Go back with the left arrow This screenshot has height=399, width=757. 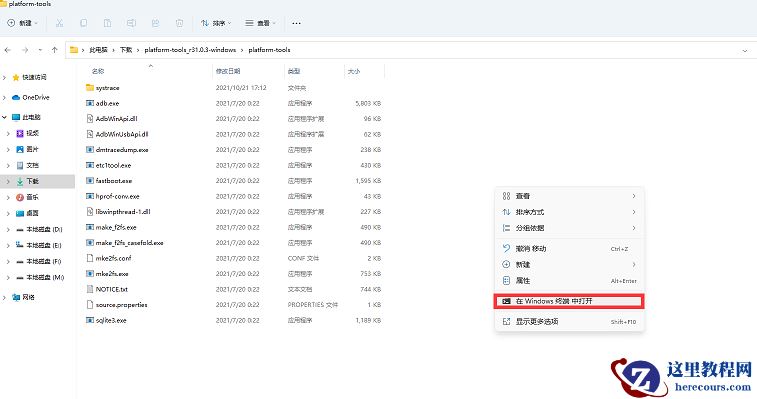[x=8, y=50]
